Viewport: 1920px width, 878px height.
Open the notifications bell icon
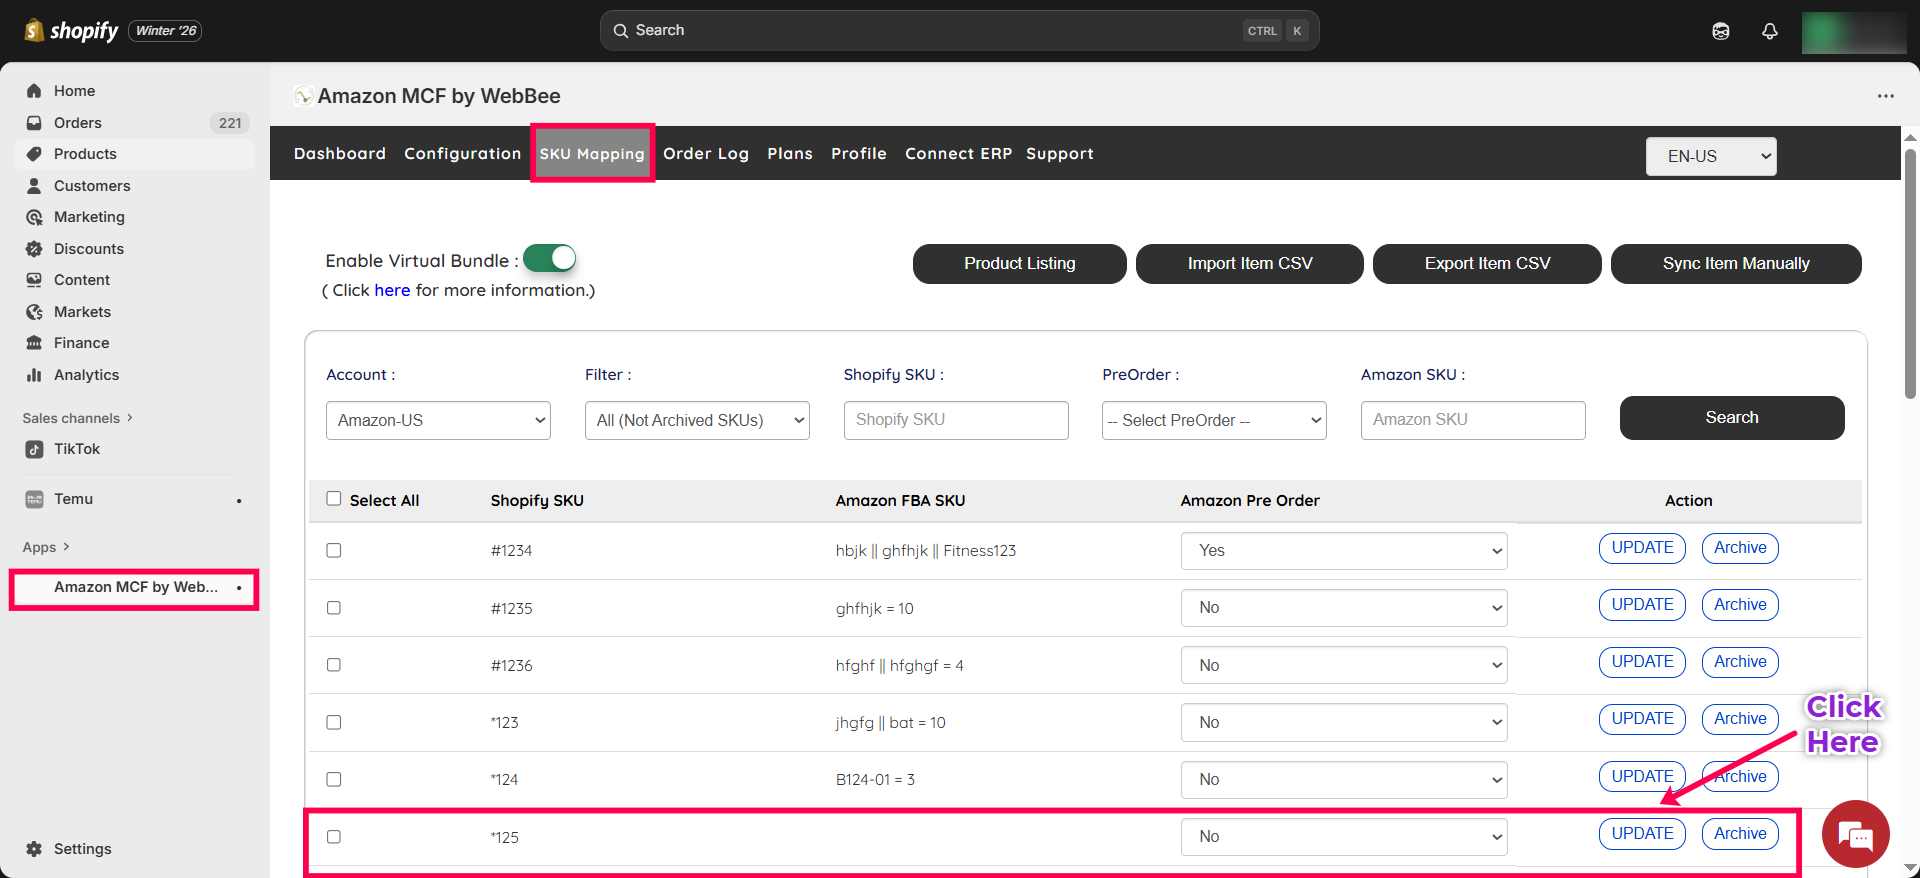click(x=1769, y=31)
